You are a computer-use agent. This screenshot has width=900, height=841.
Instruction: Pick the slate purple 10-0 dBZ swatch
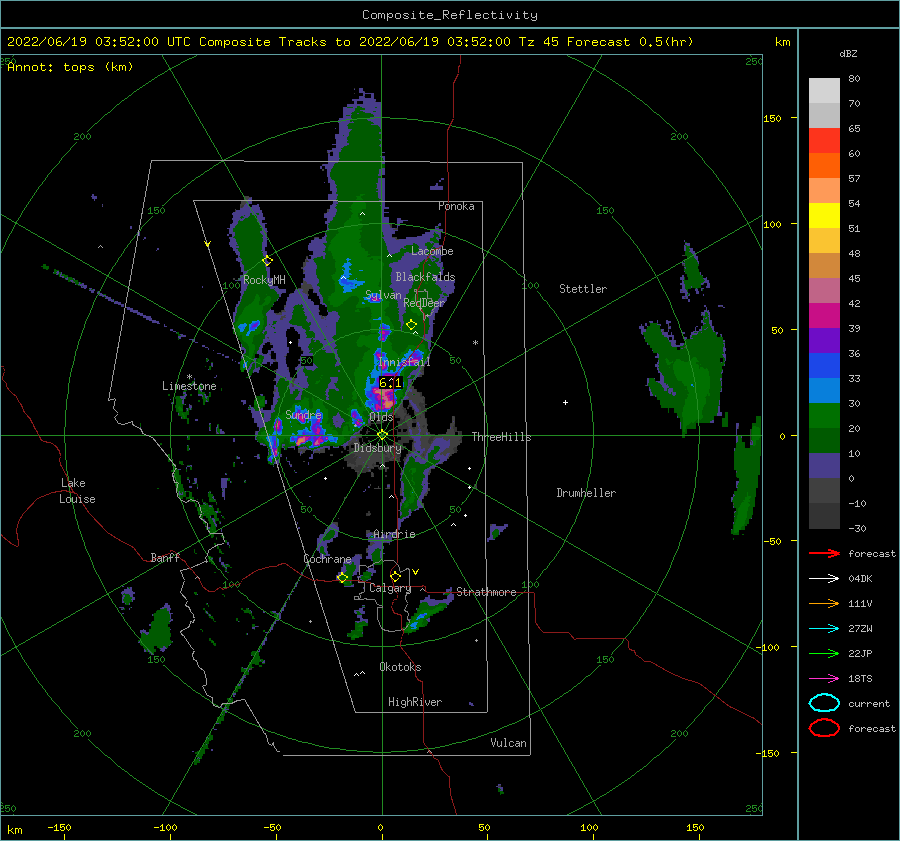(824, 466)
